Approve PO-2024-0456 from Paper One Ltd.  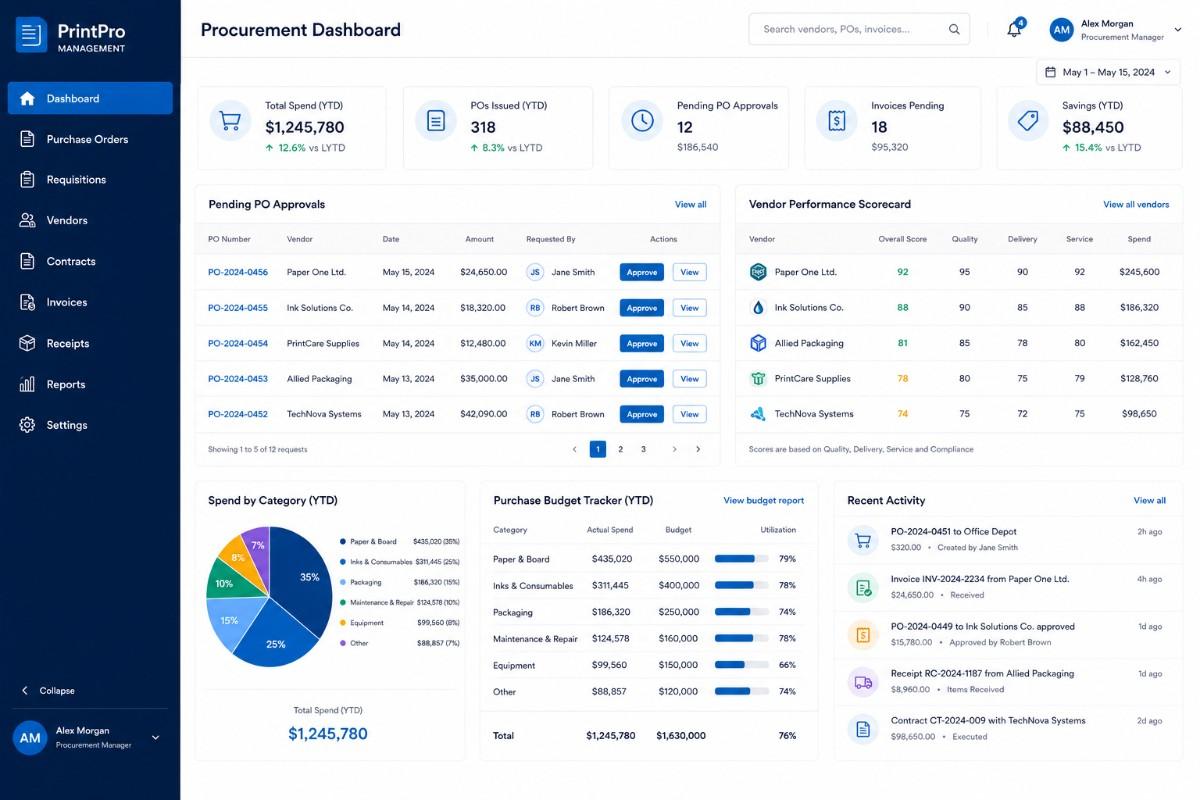(x=642, y=272)
